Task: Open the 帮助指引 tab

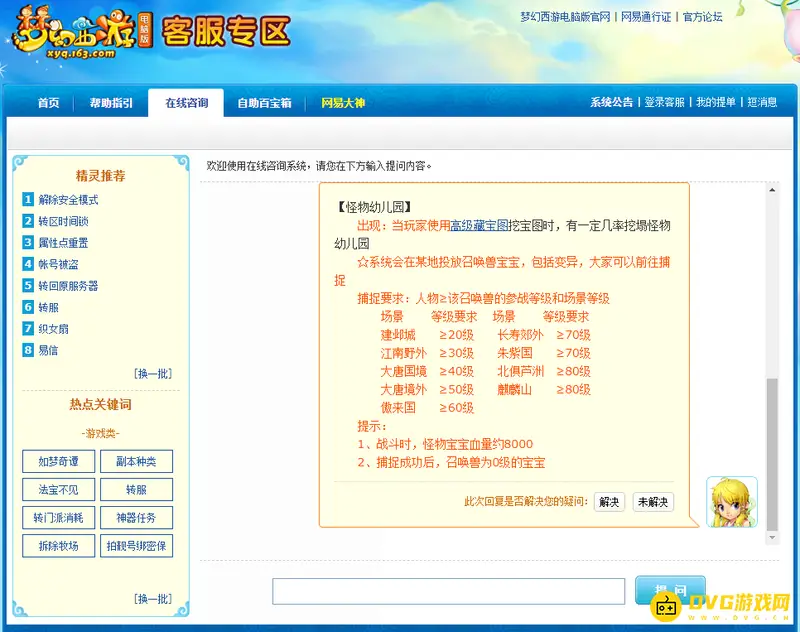Action: click(x=111, y=103)
